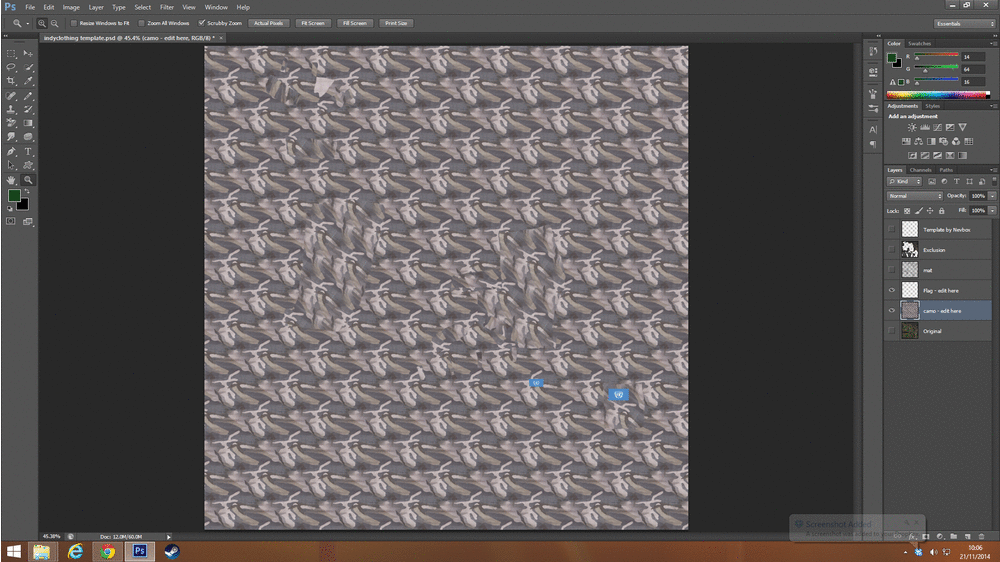The width and height of the screenshot is (1000, 562).
Task: Open the Fill slider dropdown arrow
Action: click(x=992, y=211)
